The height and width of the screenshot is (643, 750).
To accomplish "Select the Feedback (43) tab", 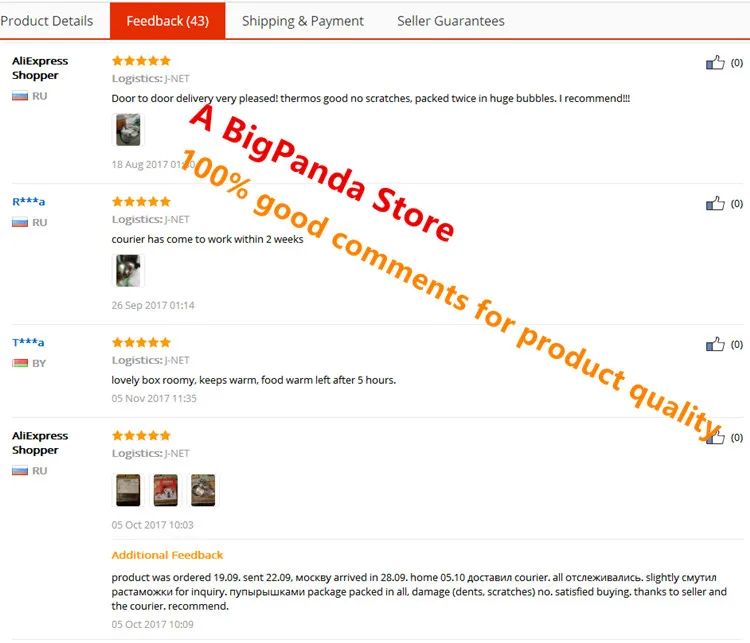I will click(167, 21).
